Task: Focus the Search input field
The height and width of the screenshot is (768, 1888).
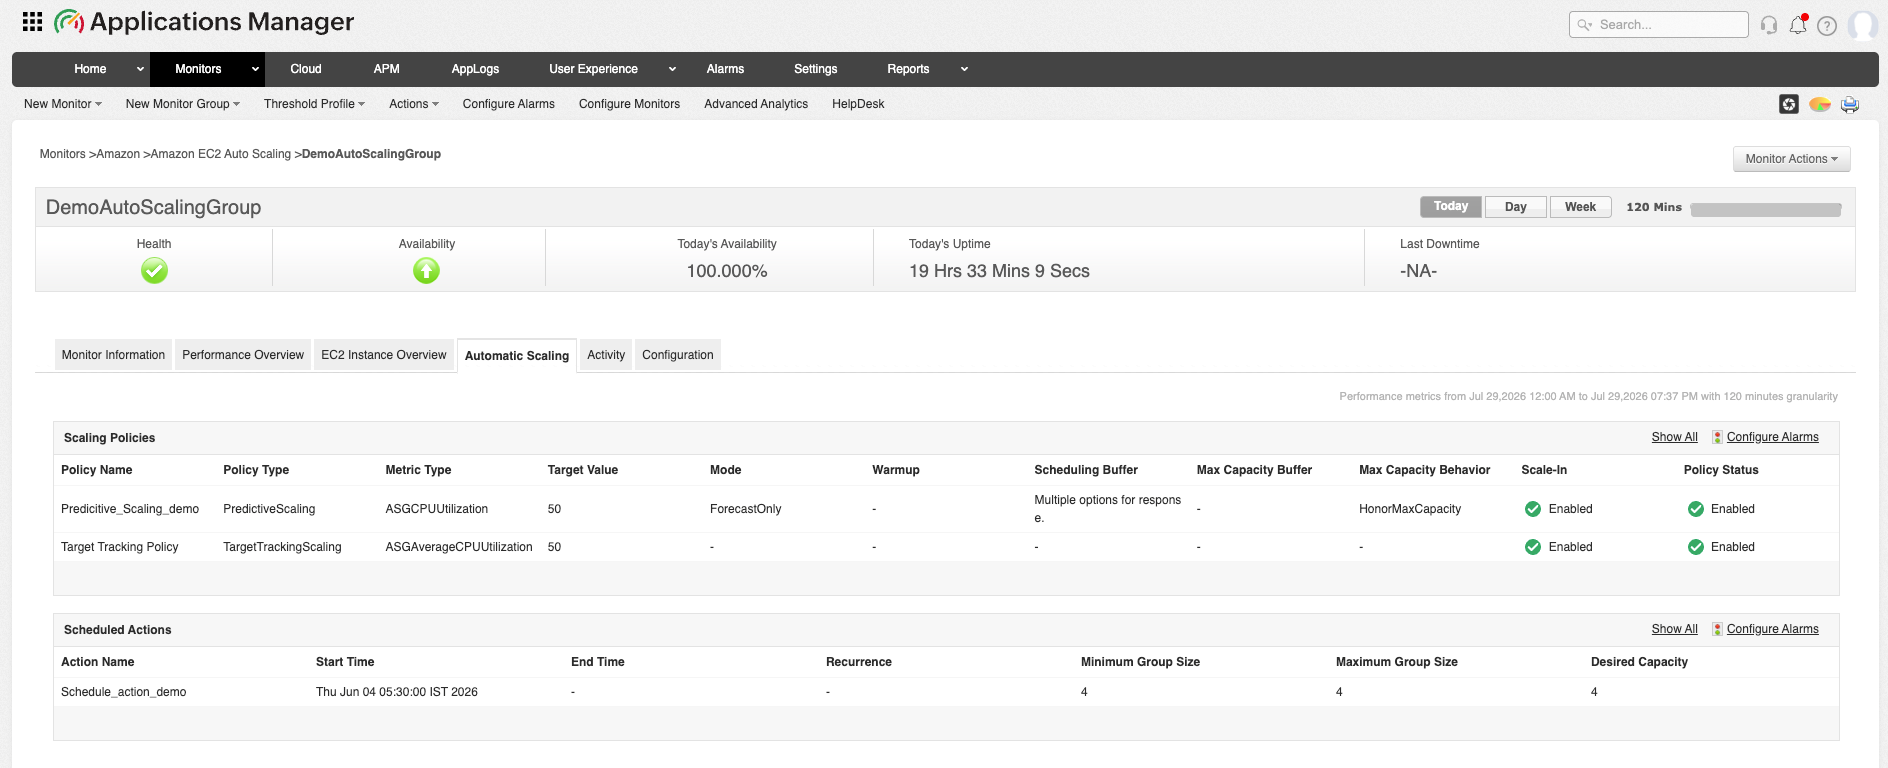Action: pyautogui.click(x=1659, y=25)
